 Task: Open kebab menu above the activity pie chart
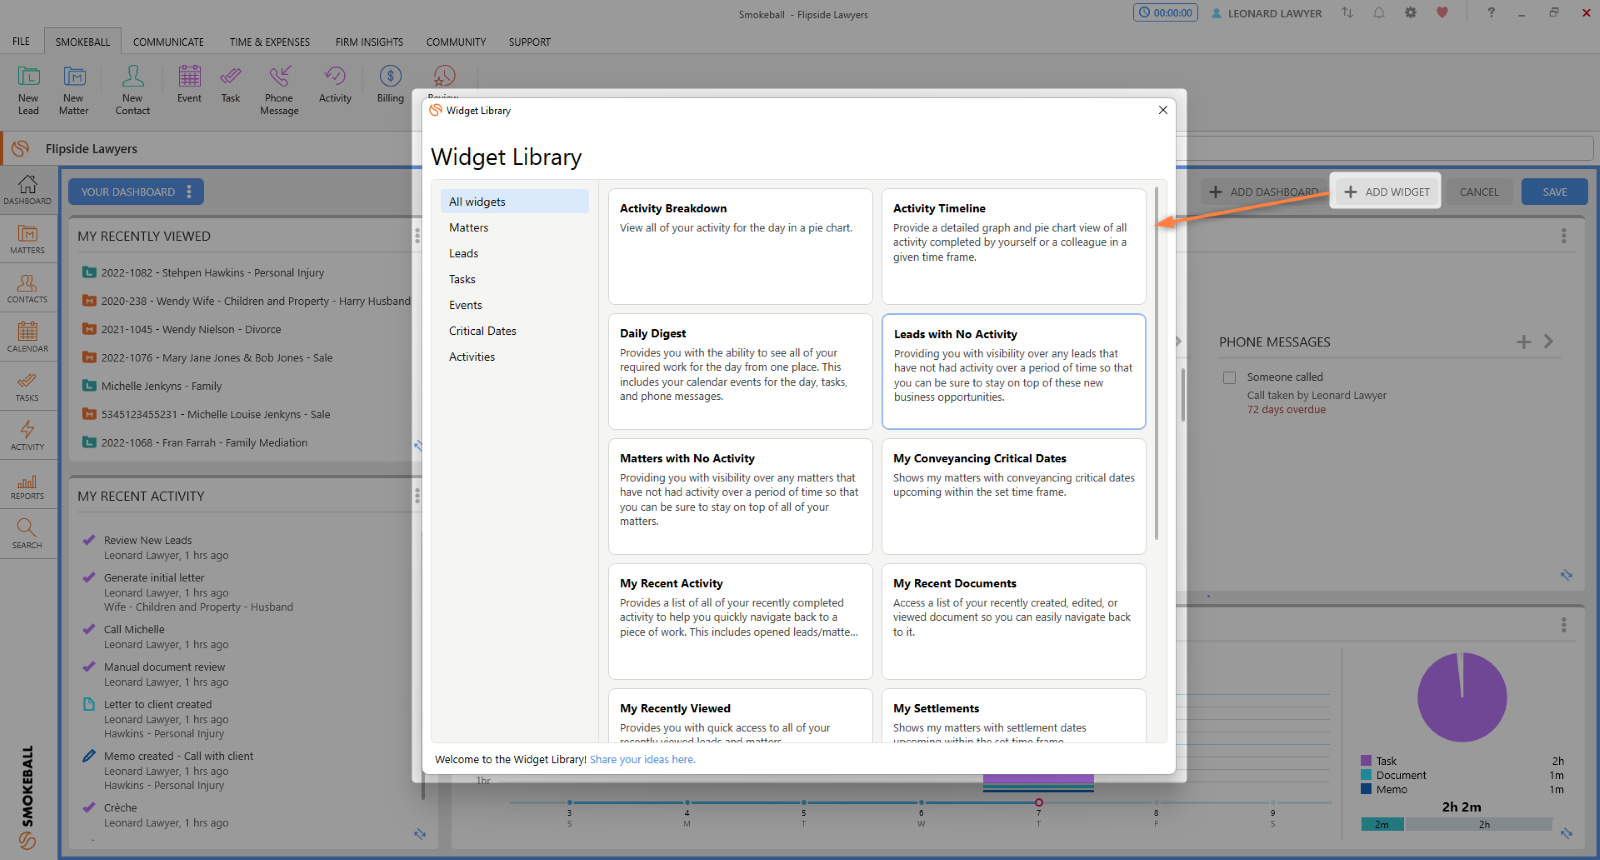tap(1563, 625)
